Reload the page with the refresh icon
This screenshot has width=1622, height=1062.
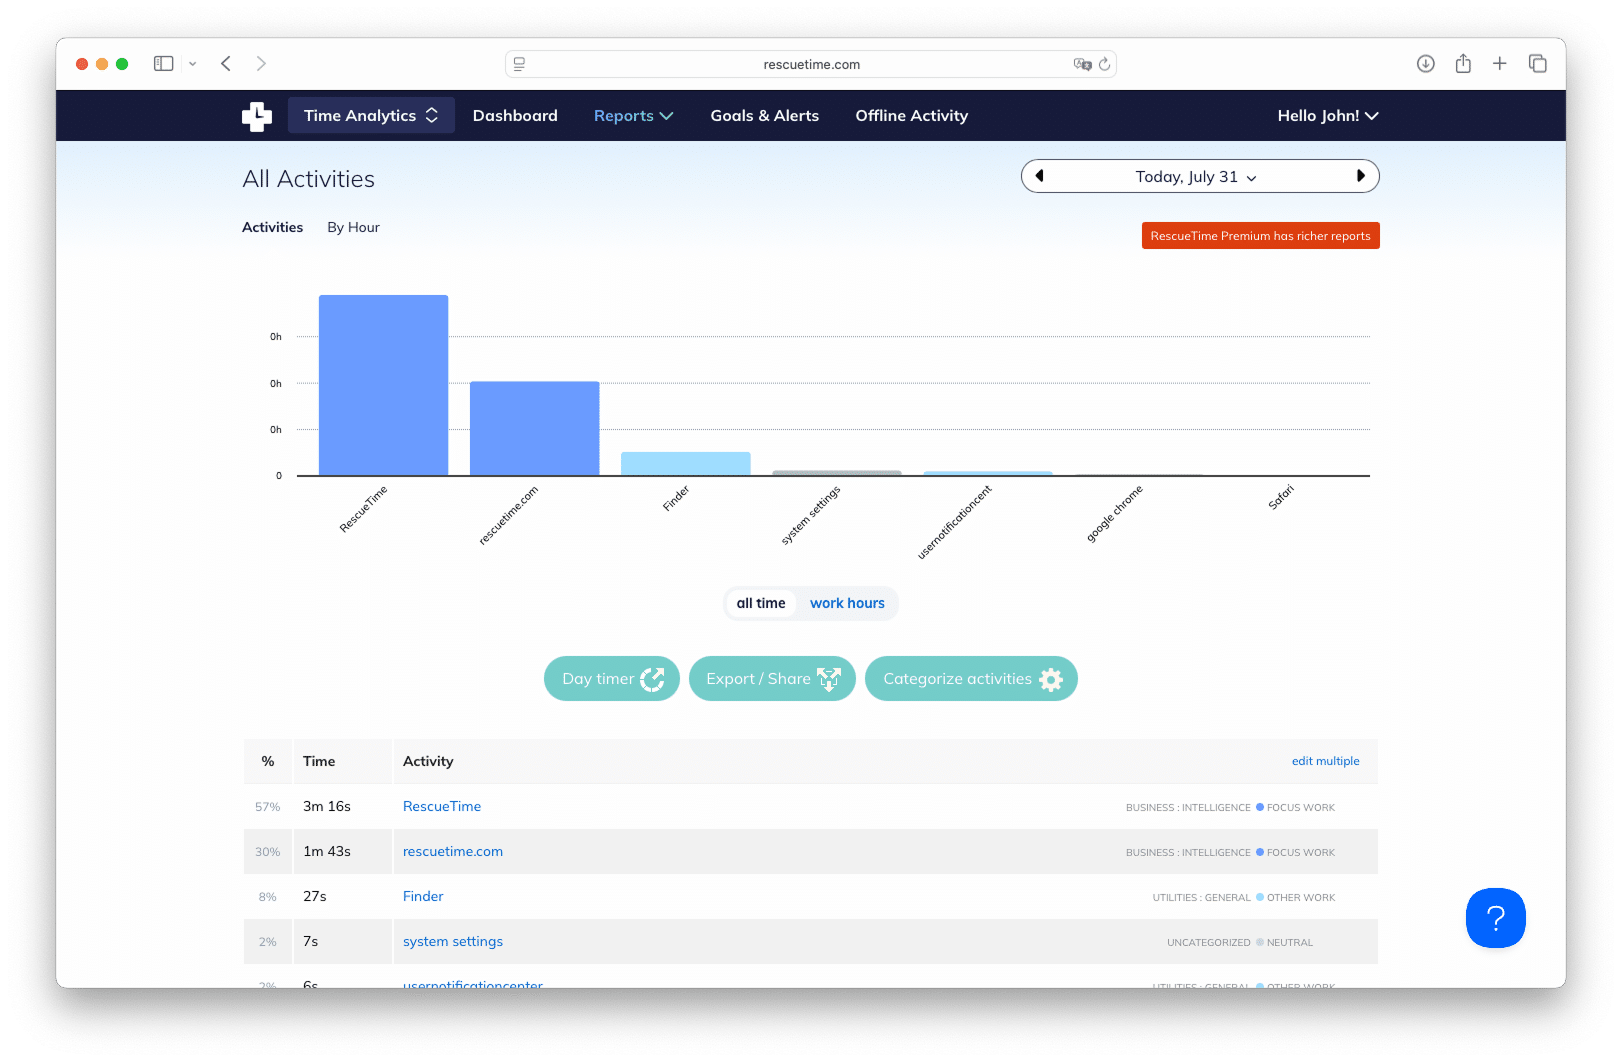tap(1105, 64)
